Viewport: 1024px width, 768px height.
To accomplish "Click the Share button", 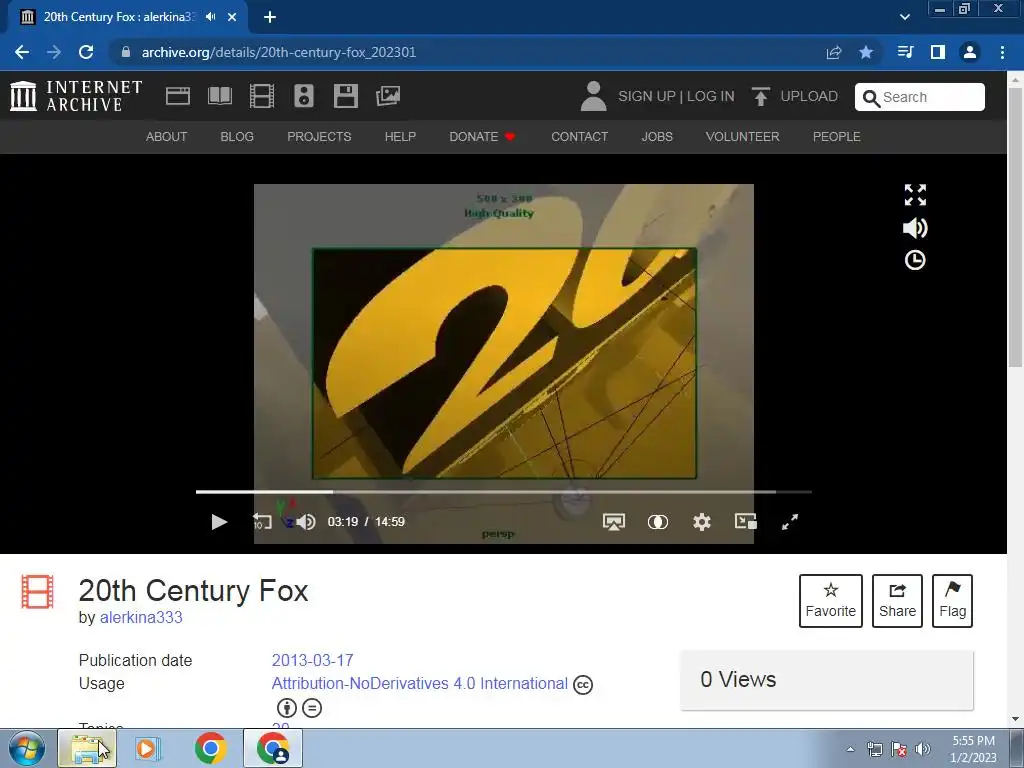I will [897, 601].
